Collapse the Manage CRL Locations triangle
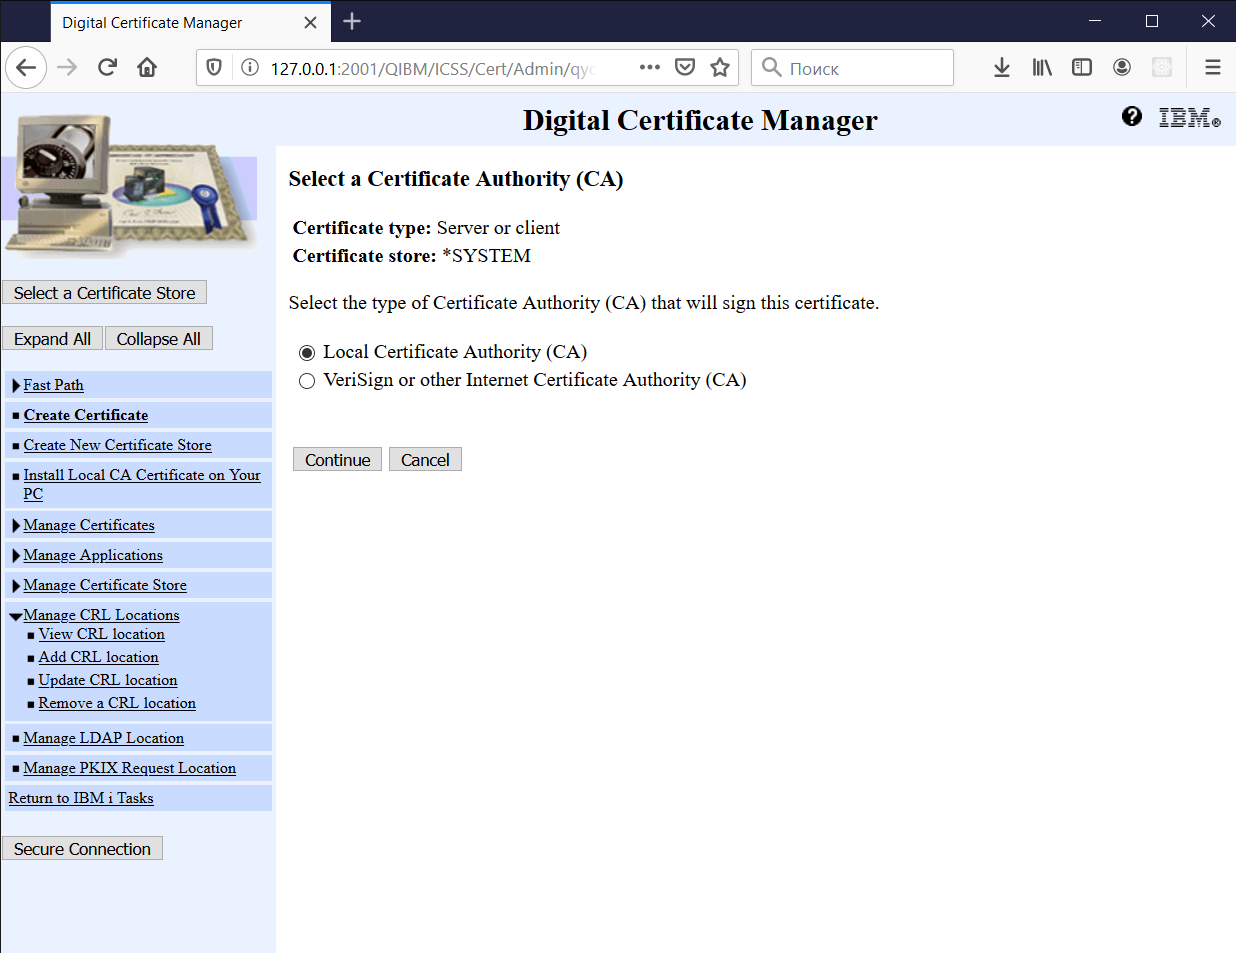 pyautogui.click(x=15, y=617)
